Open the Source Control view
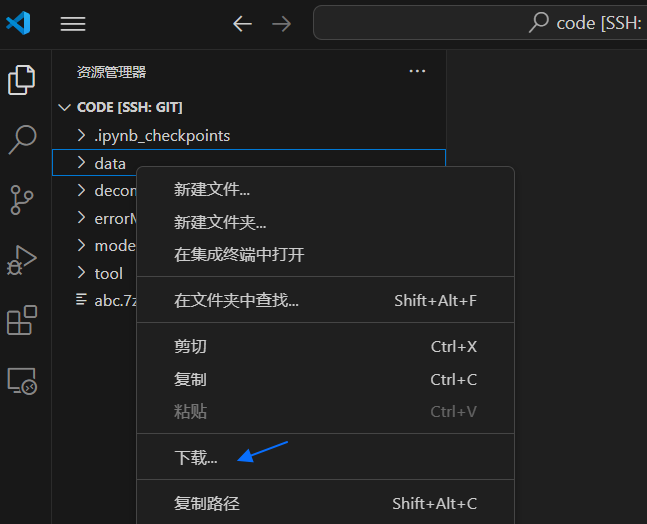The height and width of the screenshot is (524, 647). (22, 200)
